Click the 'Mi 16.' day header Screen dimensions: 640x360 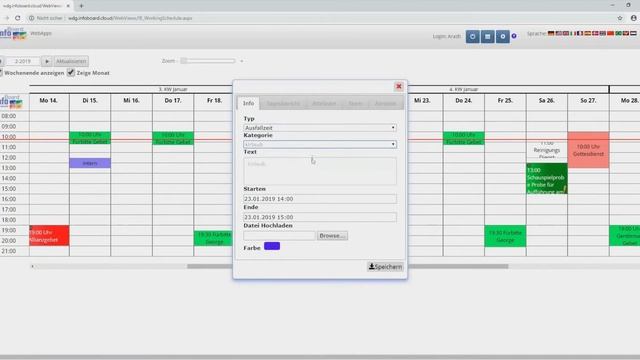pyautogui.click(x=131, y=100)
